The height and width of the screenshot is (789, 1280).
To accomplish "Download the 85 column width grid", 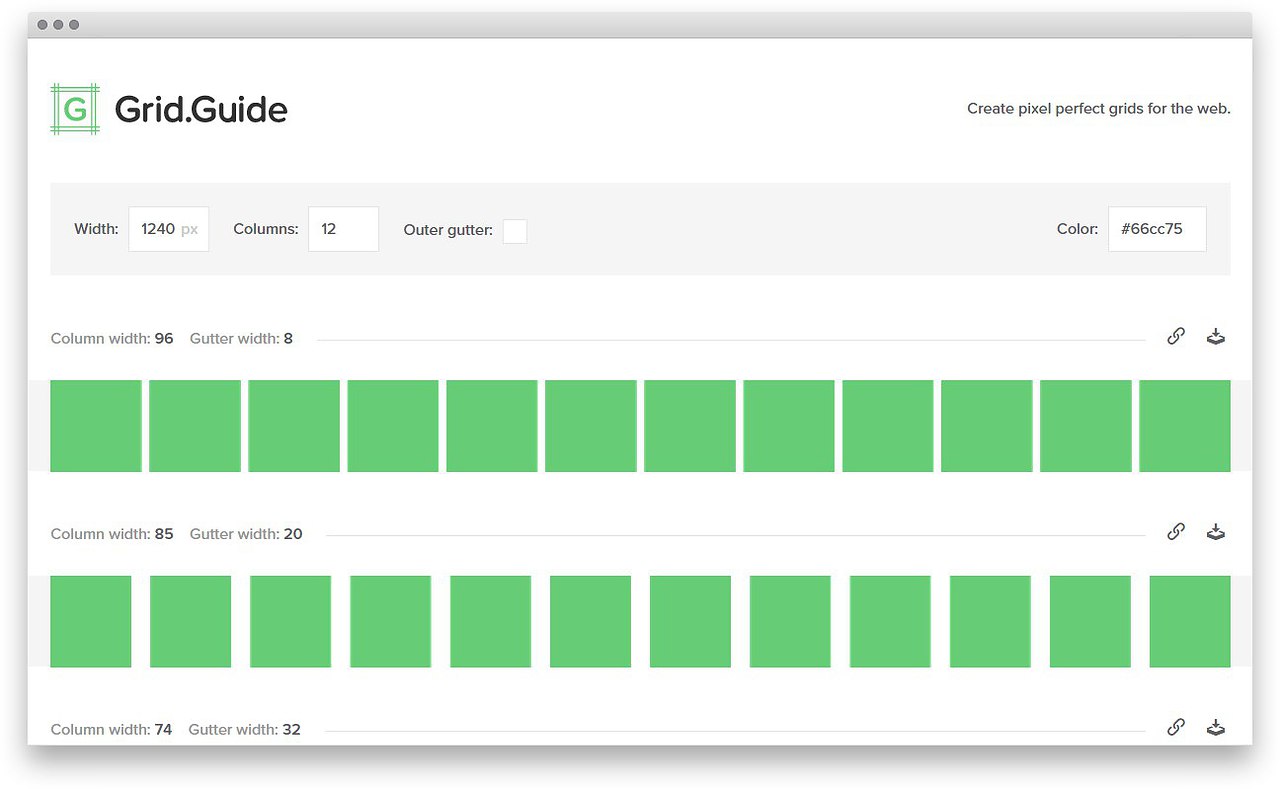I will tap(1215, 532).
